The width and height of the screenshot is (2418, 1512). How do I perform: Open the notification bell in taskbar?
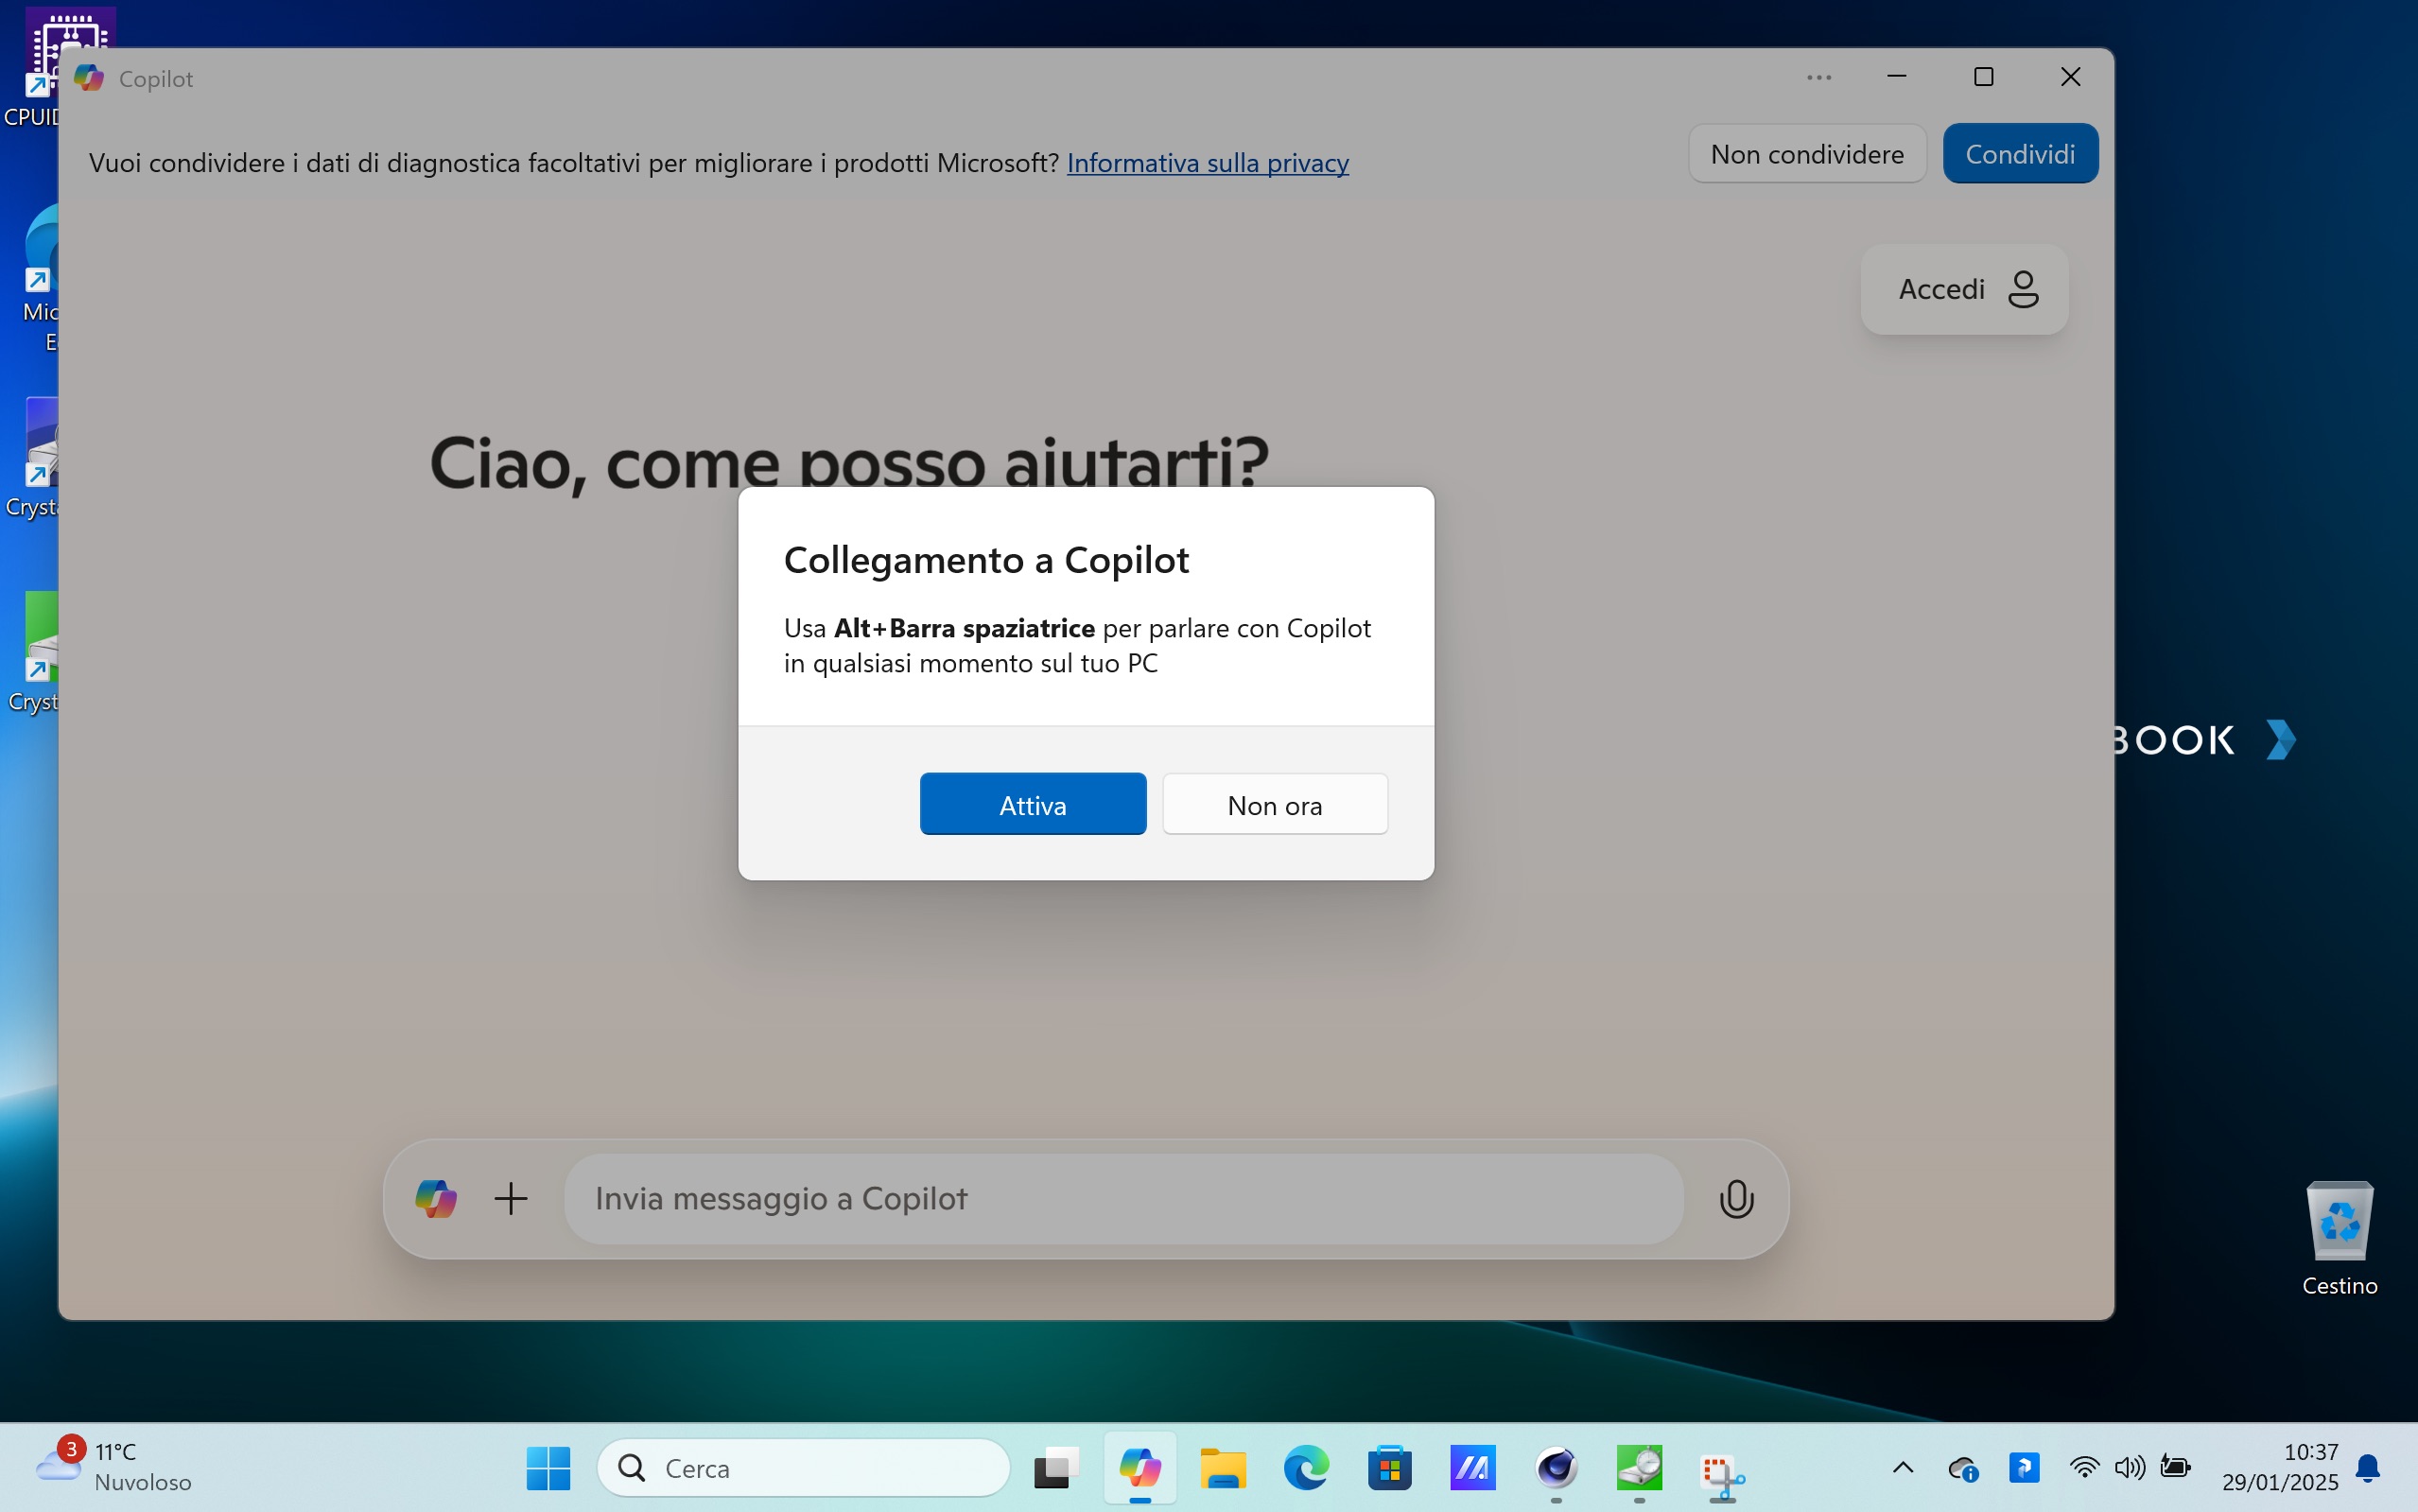2367,1468
